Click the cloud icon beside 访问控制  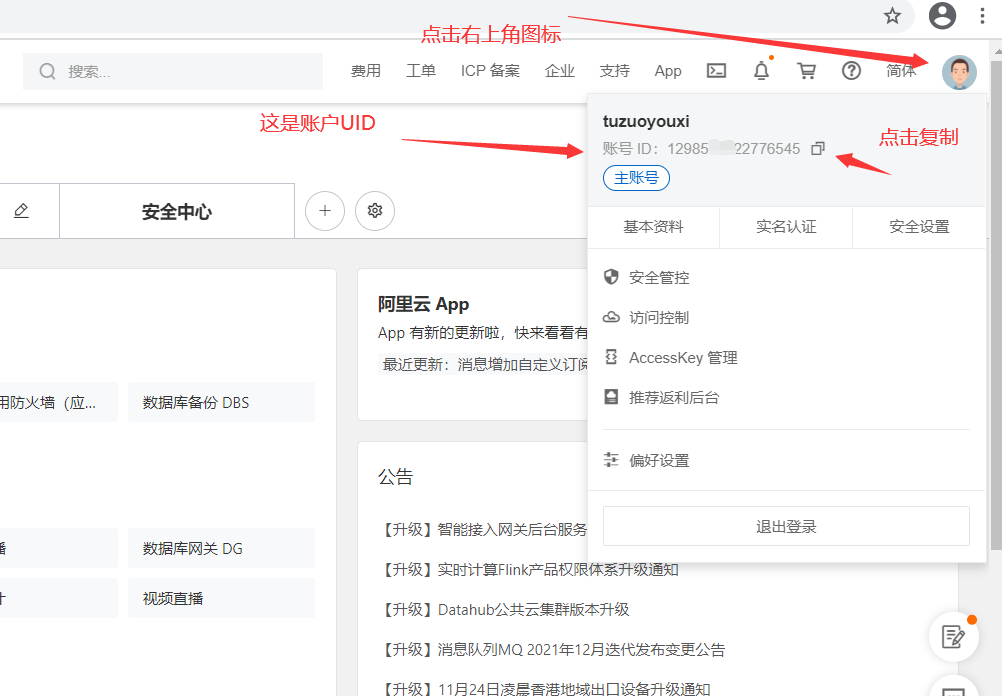[x=611, y=317]
